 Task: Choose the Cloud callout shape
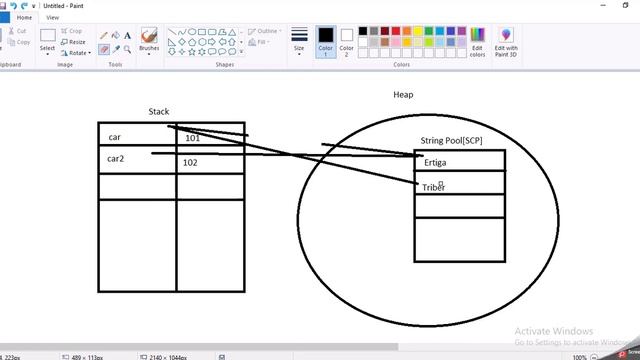(x=232, y=52)
